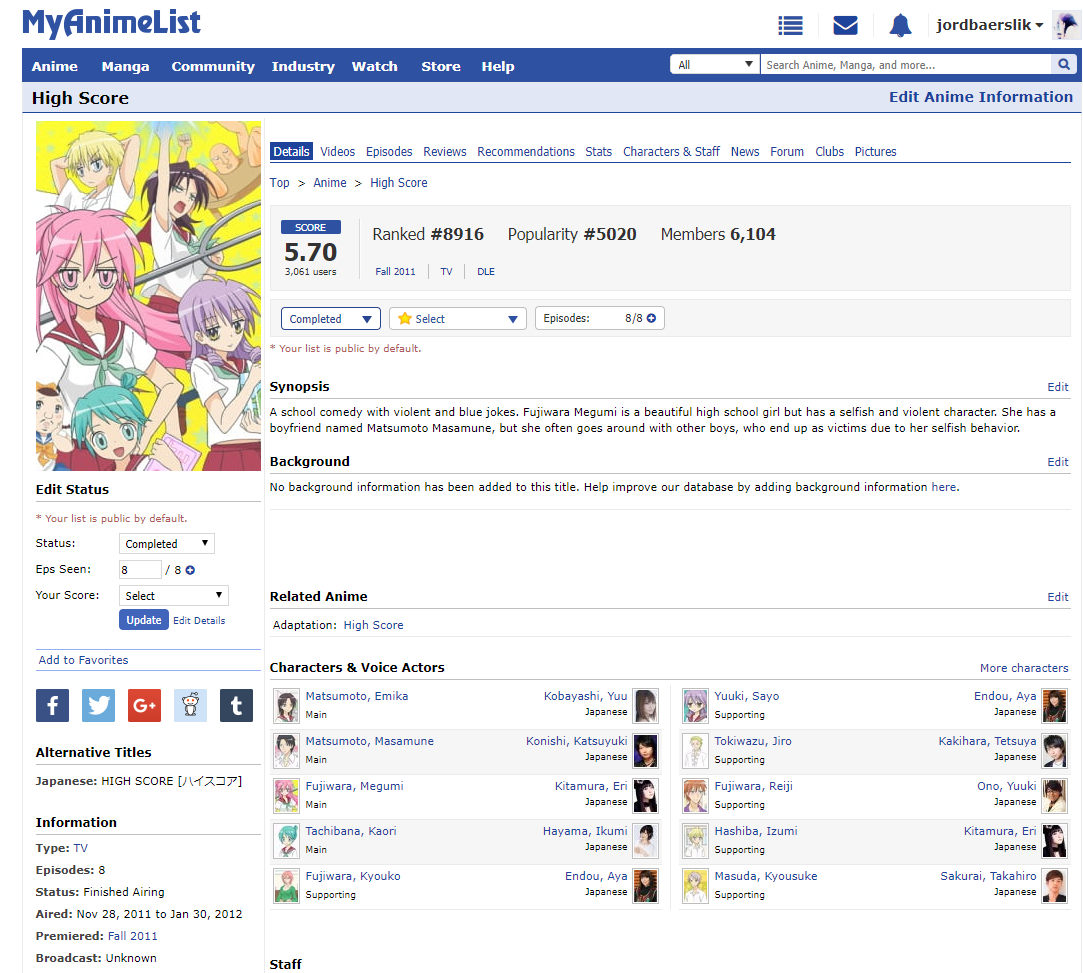Open the search category All dropdown
1083x973 pixels.
pos(715,64)
